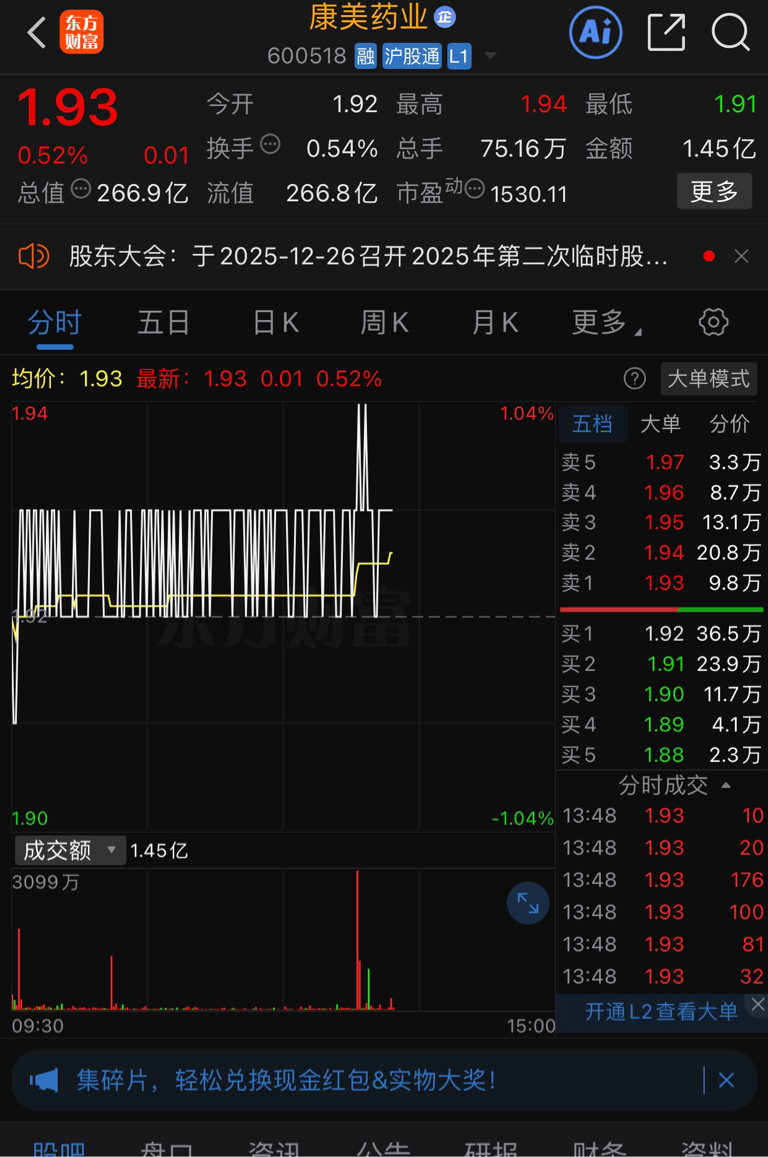
Task: Switch to the 分时 chart tab
Action: (55, 323)
